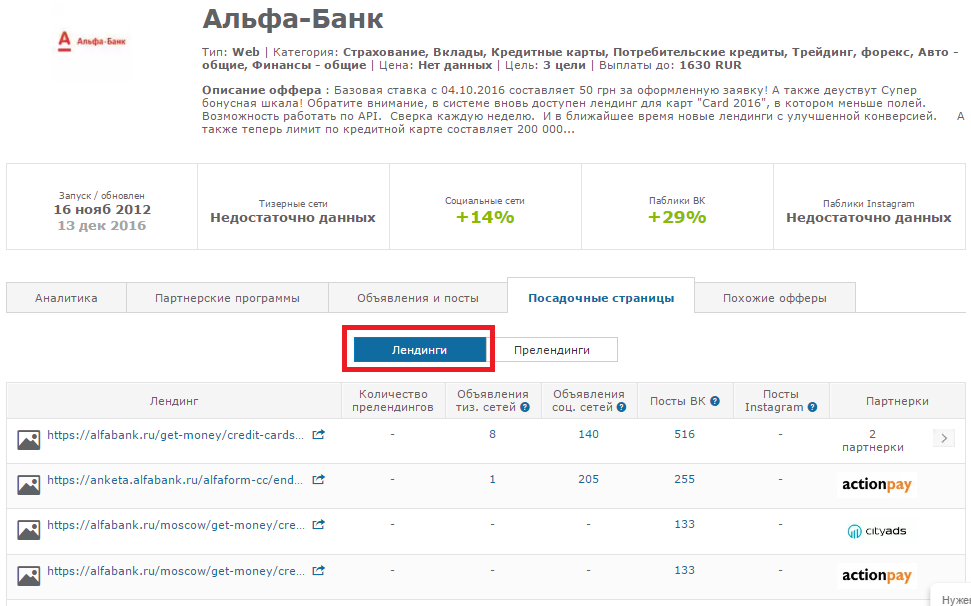971x606 pixels.
Task: Click the 2 партнерки text
Action: coord(873,441)
